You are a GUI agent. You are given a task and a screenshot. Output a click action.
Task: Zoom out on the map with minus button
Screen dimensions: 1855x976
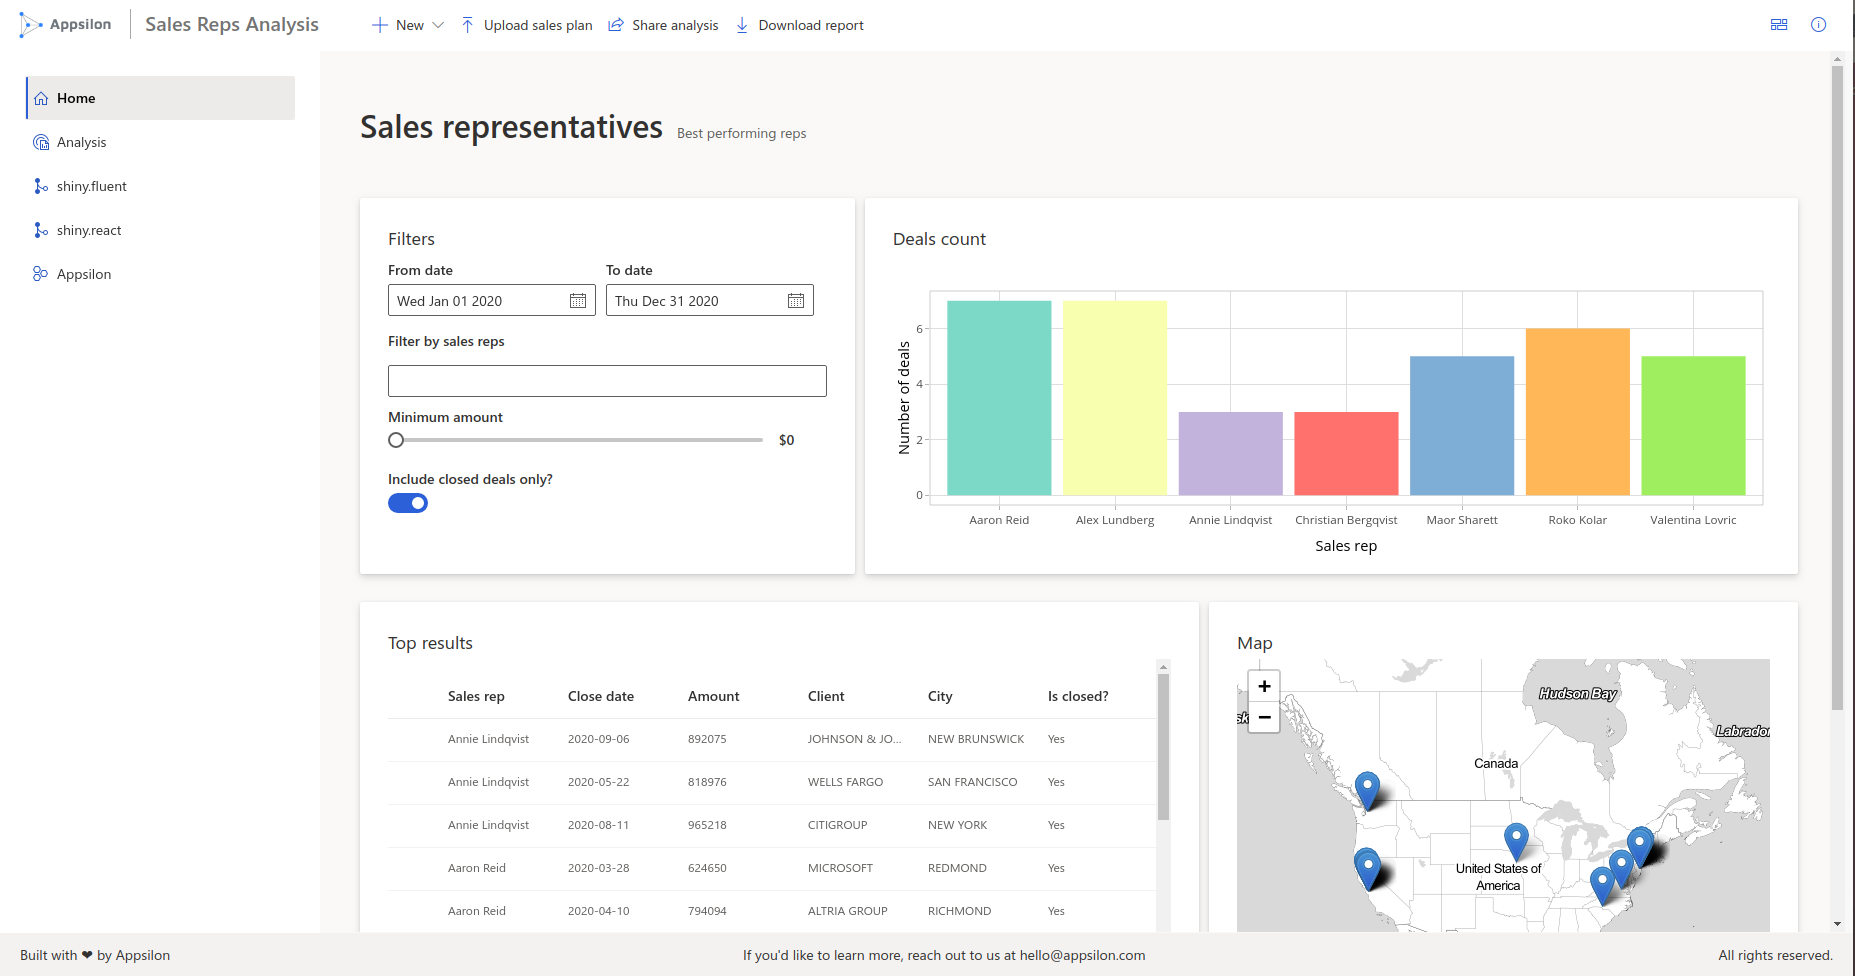tap(1263, 717)
